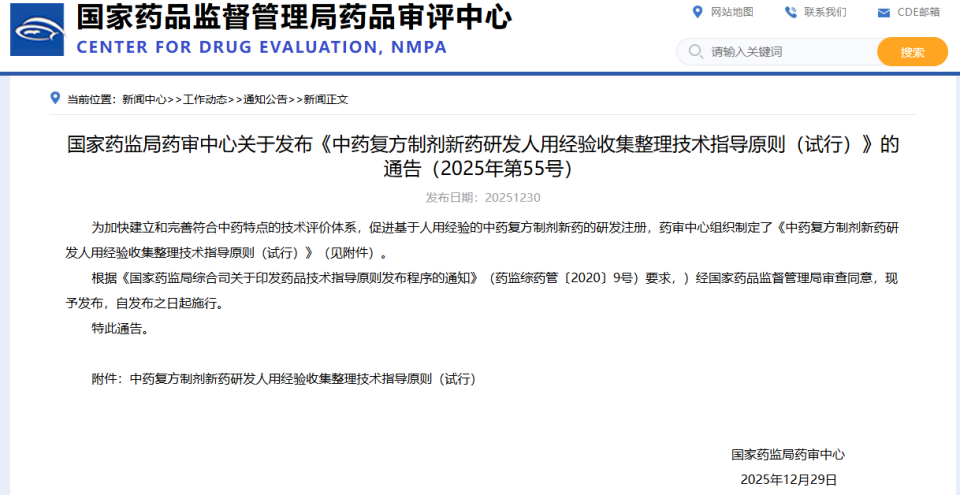The image size is (960, 495).
Task: Click the search magnifier icon
Action: (x=696, y=51)
